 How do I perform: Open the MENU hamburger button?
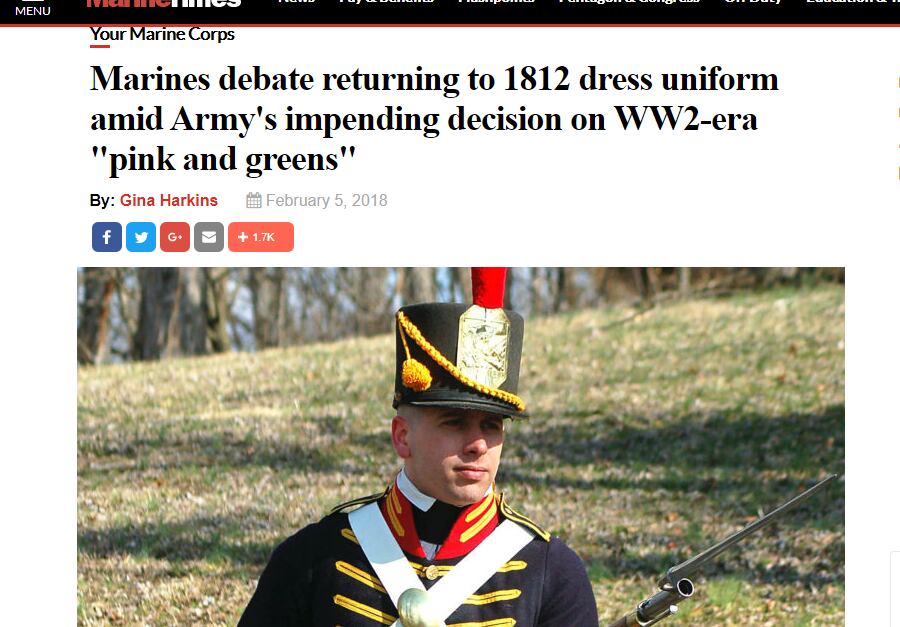point(32,8)
